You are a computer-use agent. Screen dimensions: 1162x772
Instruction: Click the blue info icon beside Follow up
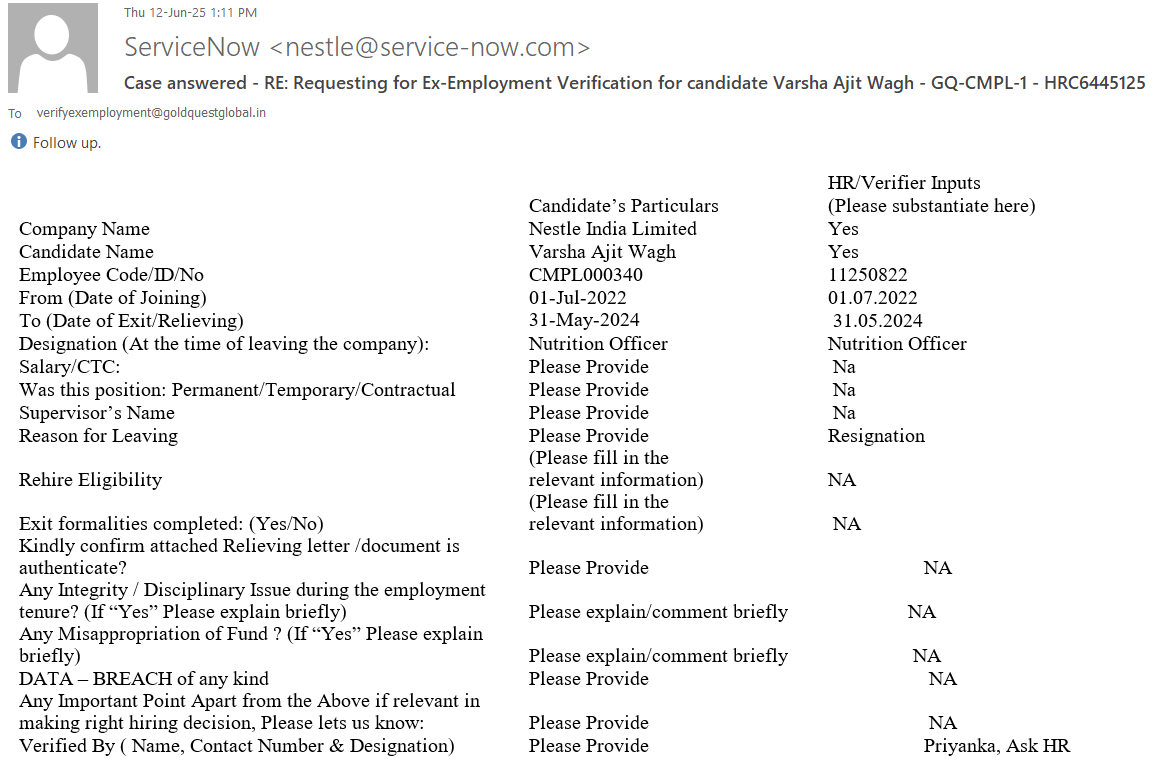point(18,142)
